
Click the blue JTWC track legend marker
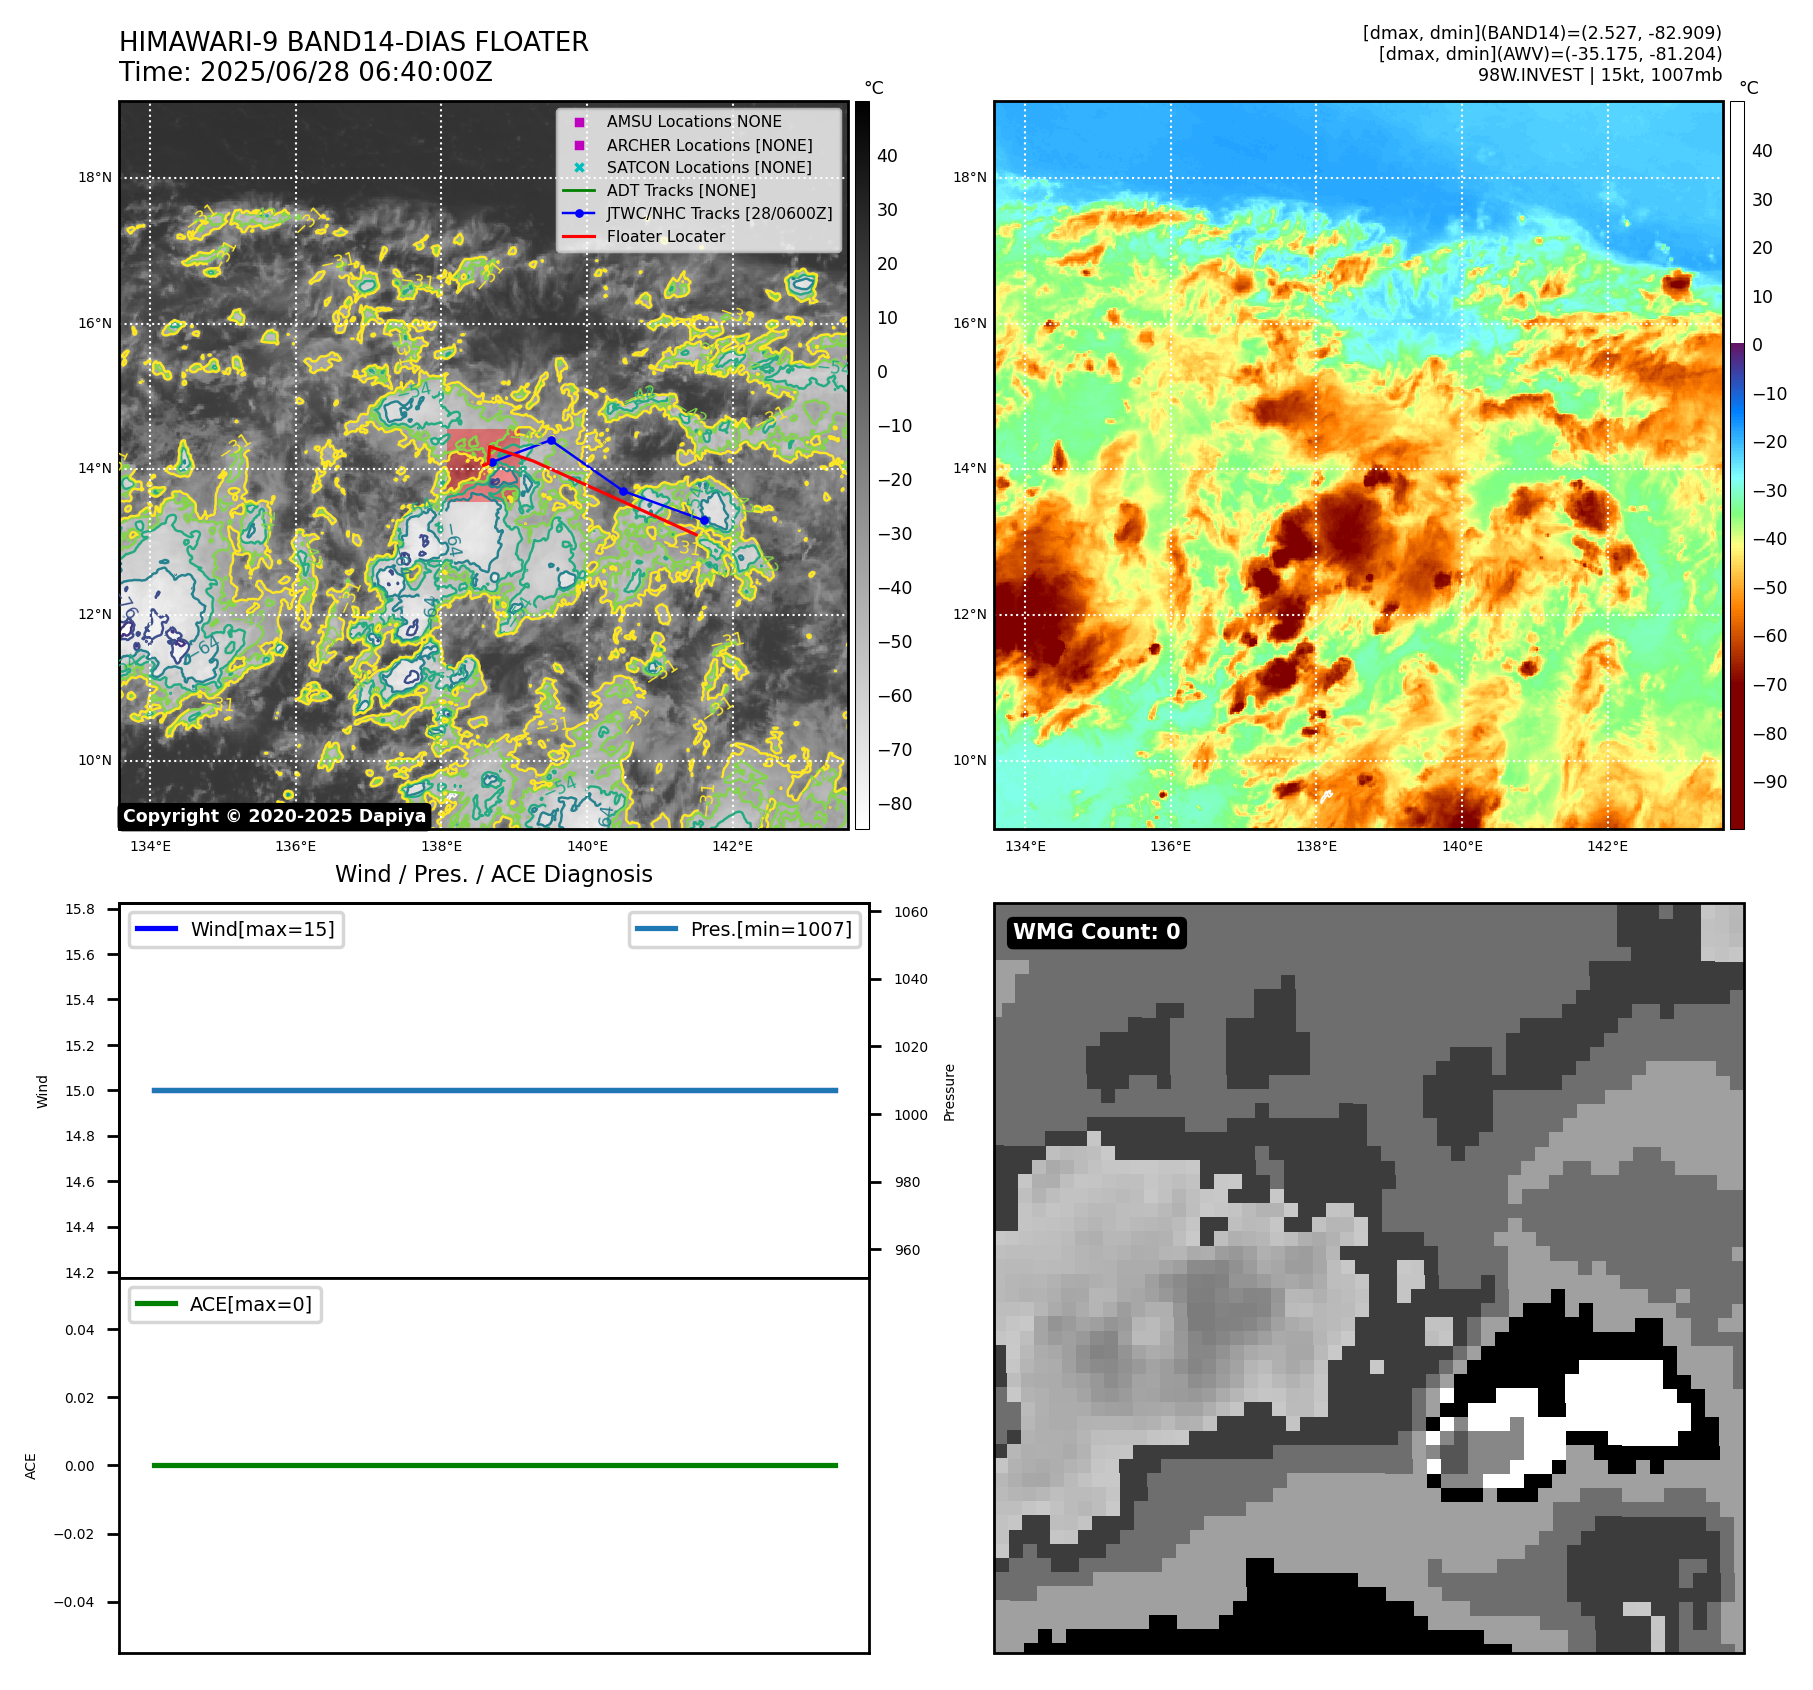tap(579, 214)
